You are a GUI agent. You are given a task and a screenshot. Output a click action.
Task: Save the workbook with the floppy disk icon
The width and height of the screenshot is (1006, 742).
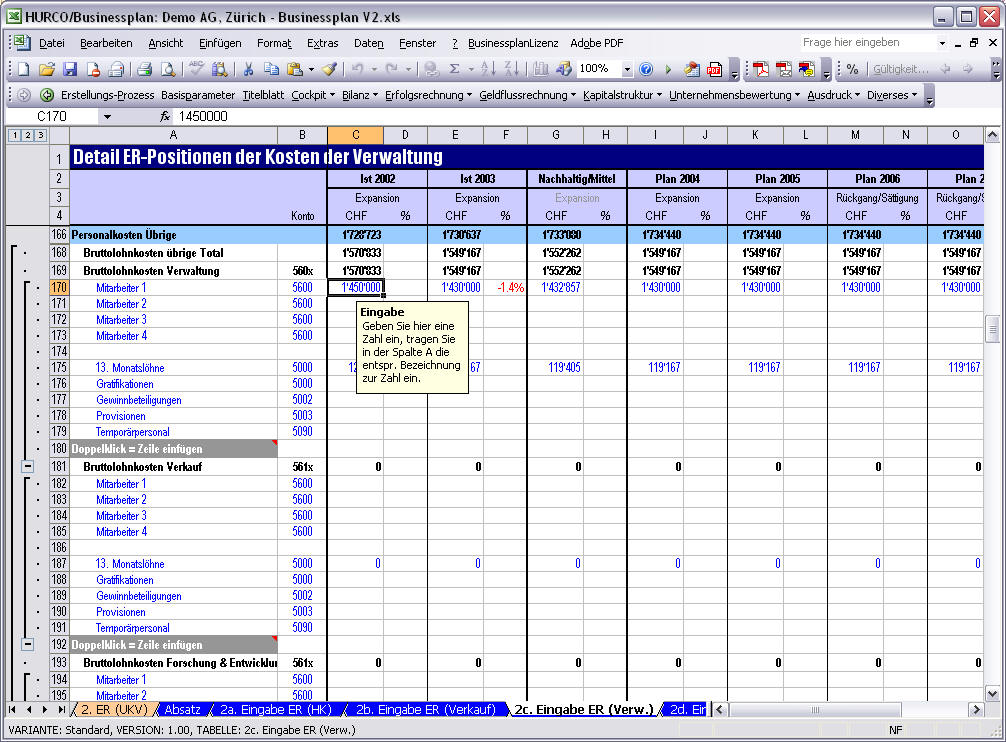pos(70,69)
